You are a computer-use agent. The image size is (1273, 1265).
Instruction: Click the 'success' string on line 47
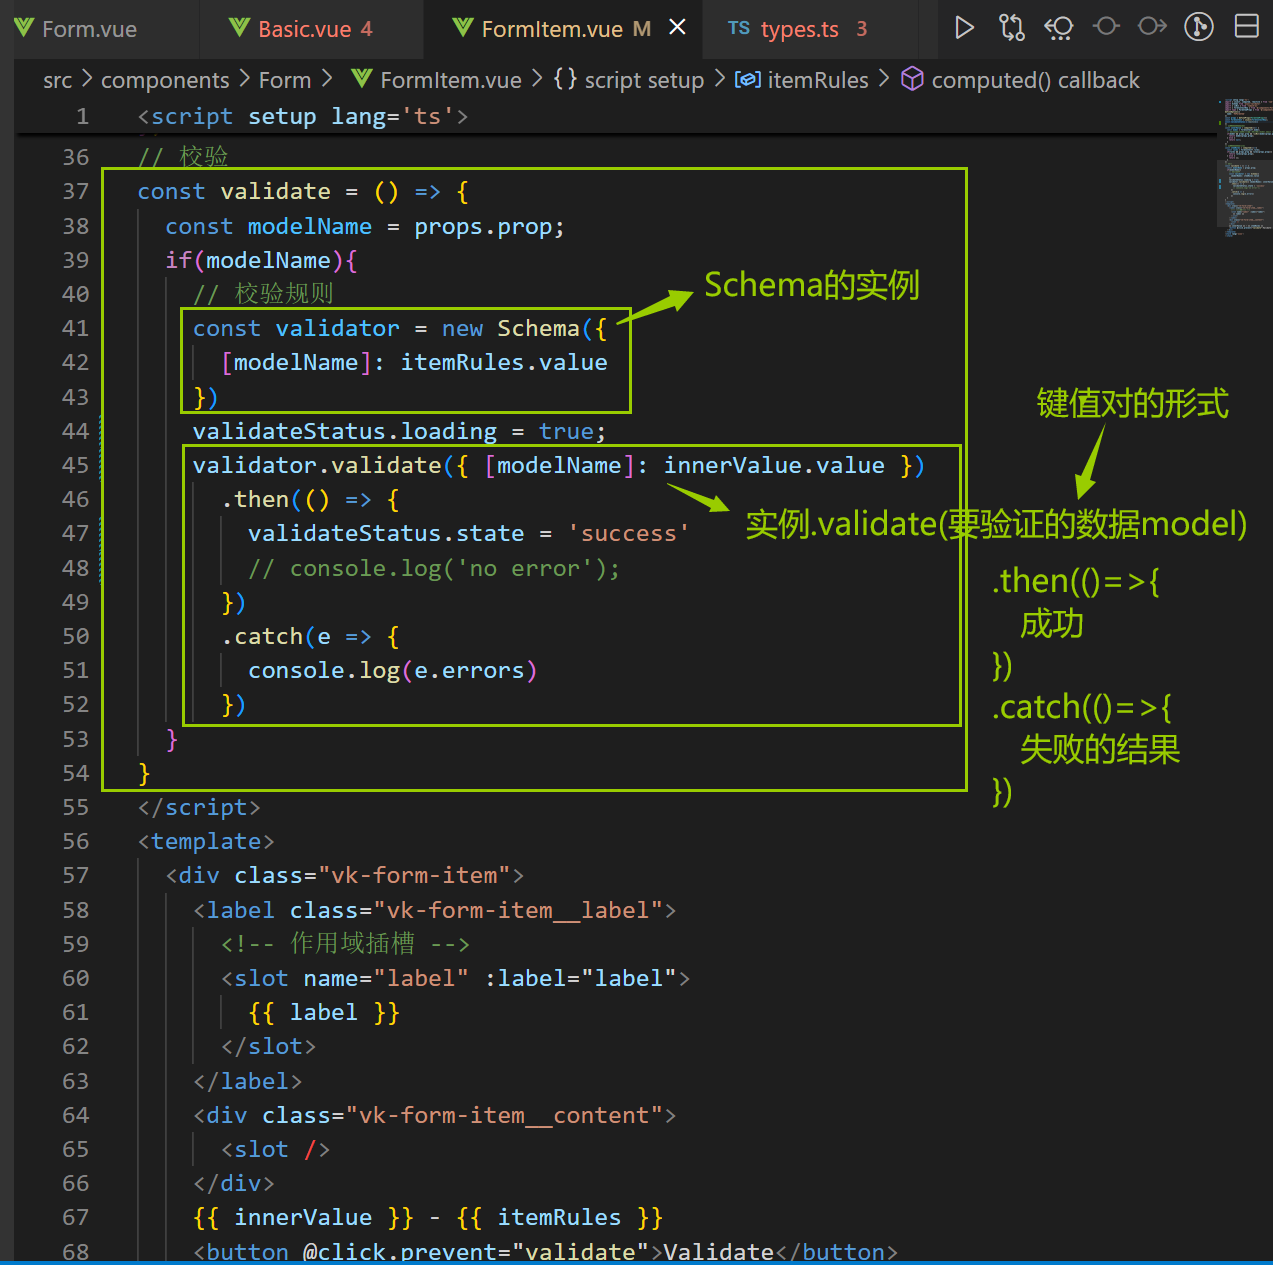point(628,533)
